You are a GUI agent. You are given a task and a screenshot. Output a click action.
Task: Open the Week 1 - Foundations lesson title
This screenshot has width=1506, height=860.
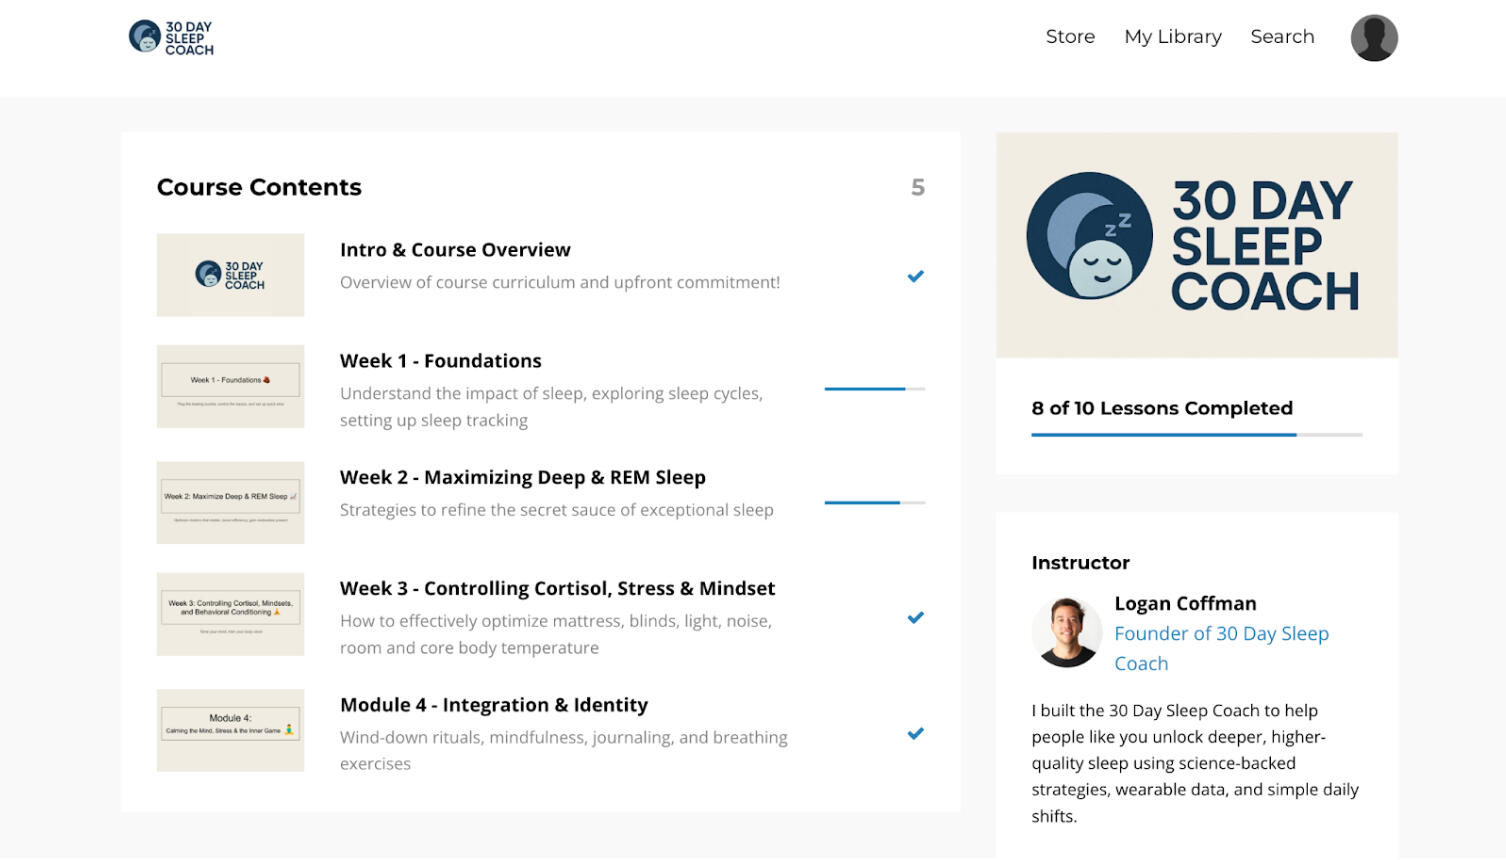pyautogui.click(x=440, y=361)
